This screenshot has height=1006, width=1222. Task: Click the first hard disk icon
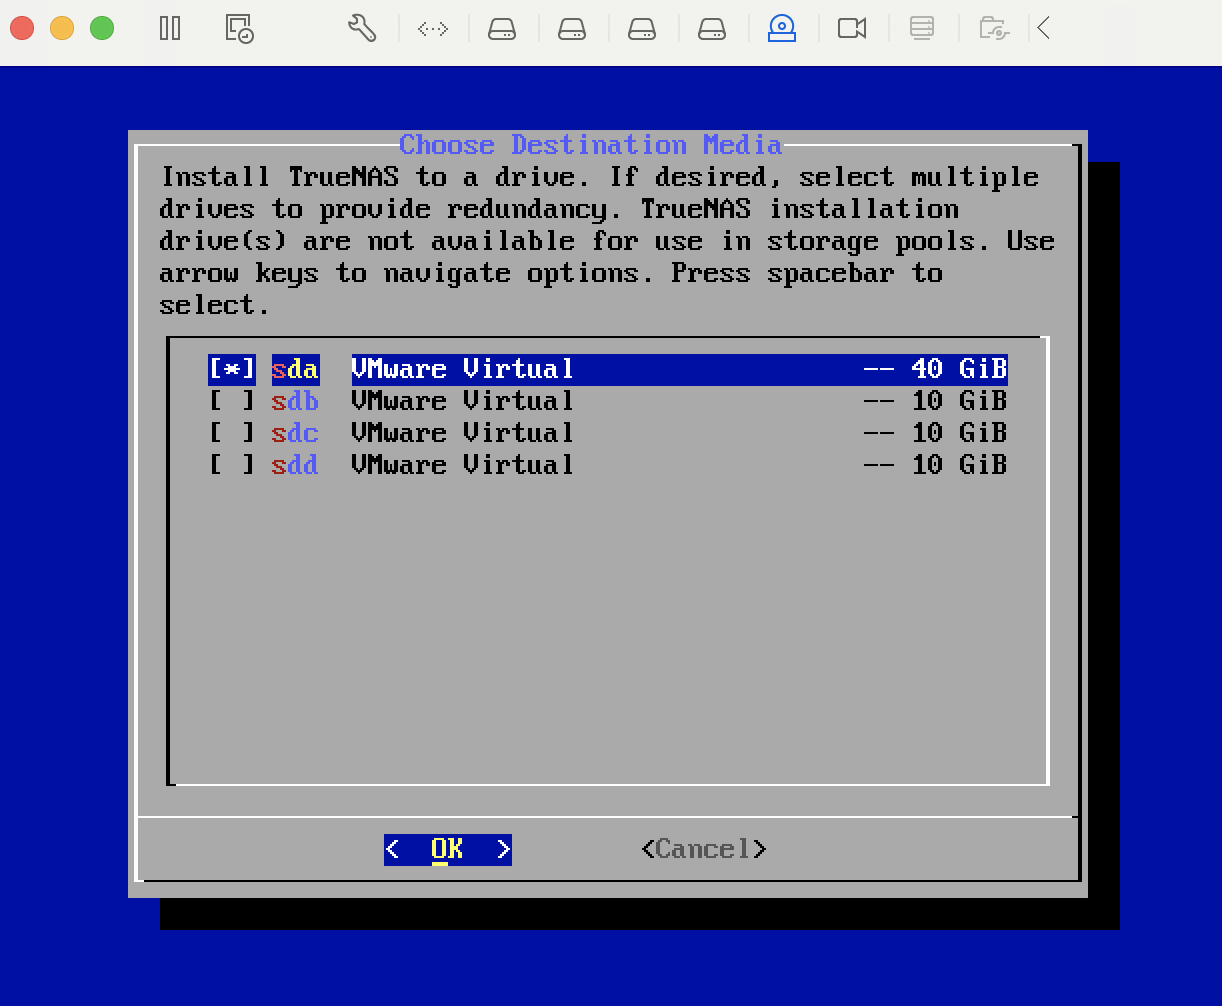(502, 28)
